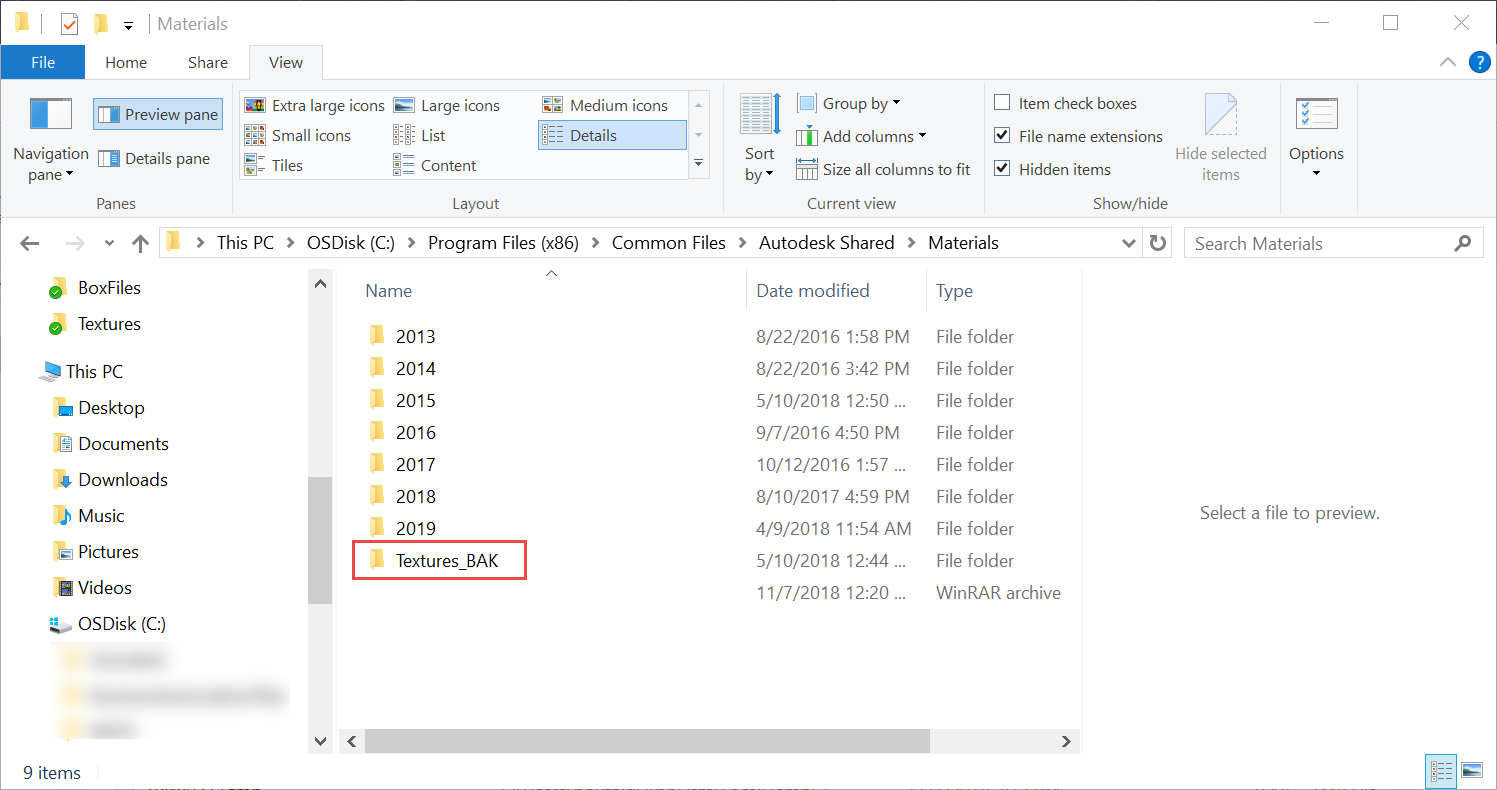The image size is (1497, 790).
Task: Click Autodesk Shared breadcrumb
Action: pos(827,243)
